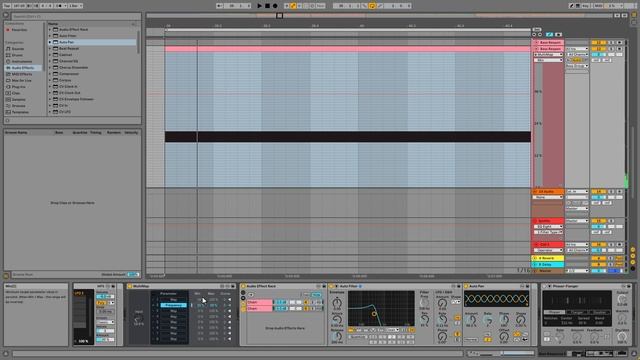Expand the Audio Effect Rack folder

[50, 29]
